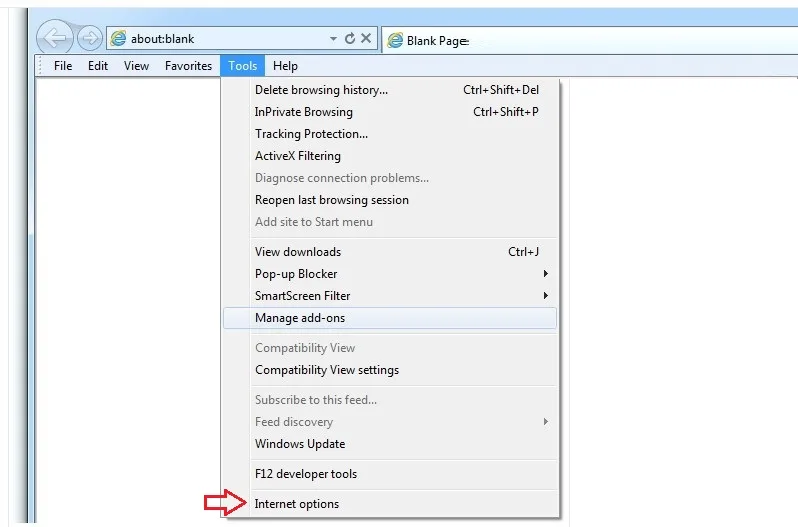This screenshot has height=527, width=798.
Task: Click the IE icon on Blank Page tab
Action: 395,40
